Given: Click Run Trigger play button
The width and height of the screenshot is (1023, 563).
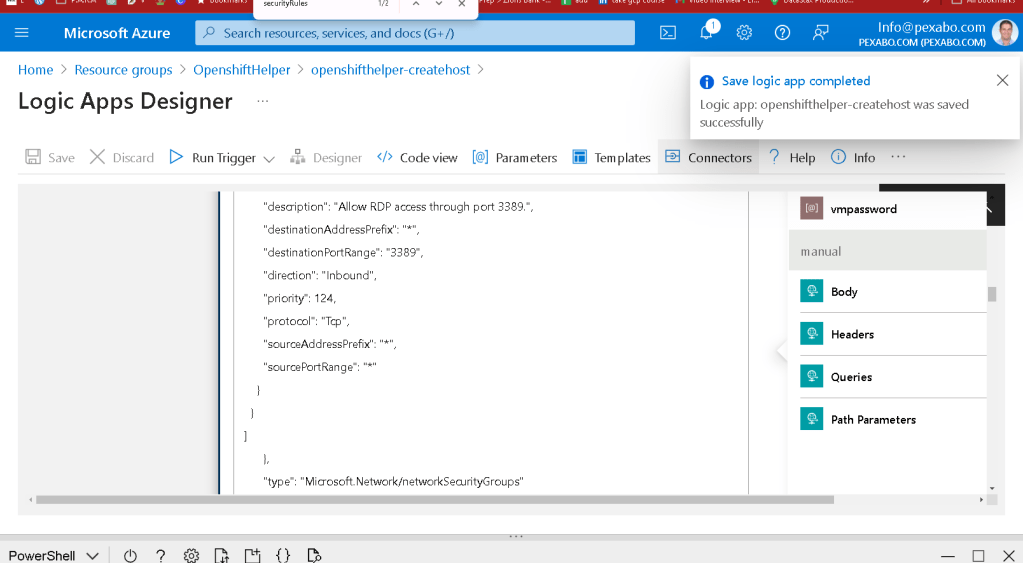Looking at the screenshot, I should [x=176, y=157].
